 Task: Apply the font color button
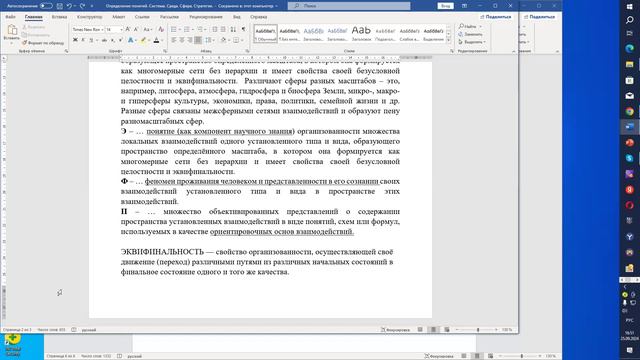[156, 40]
